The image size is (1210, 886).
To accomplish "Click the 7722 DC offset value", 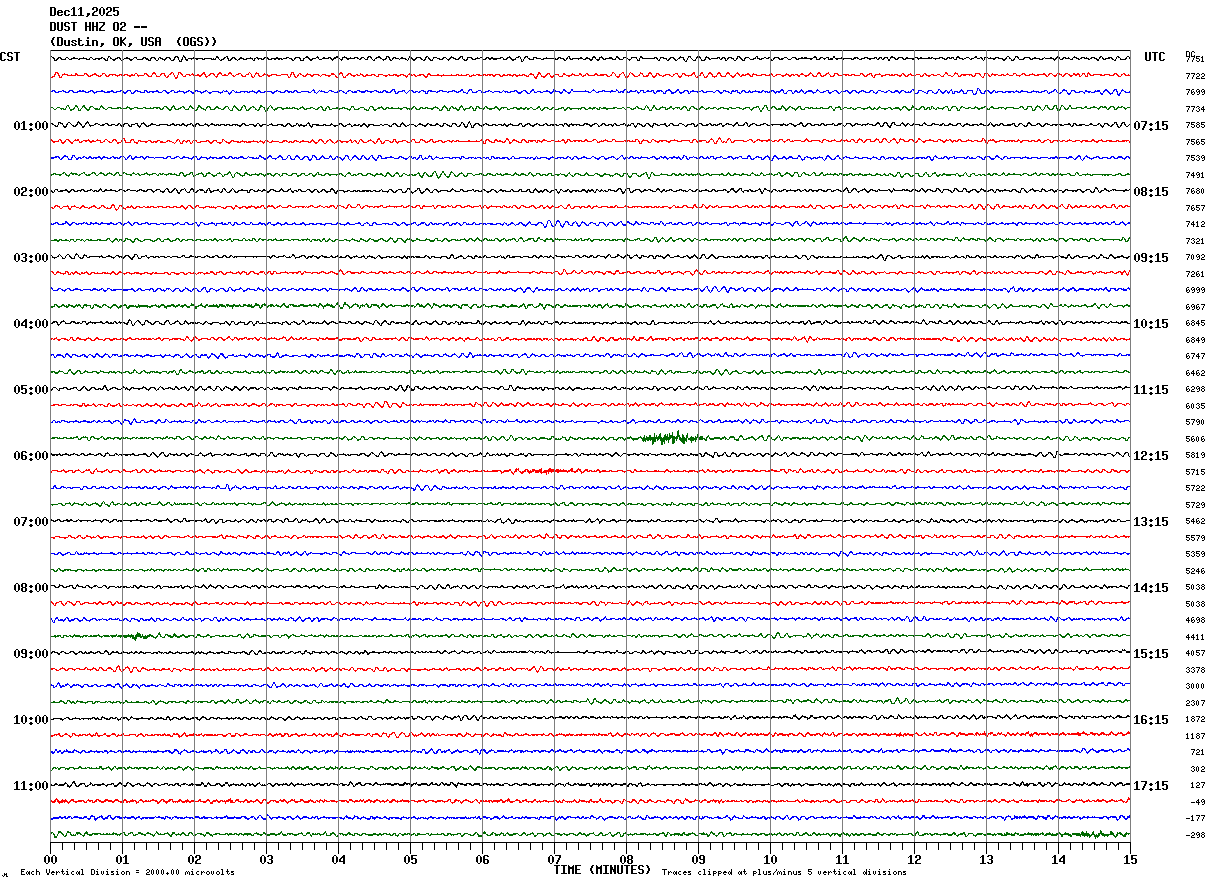I will tap(1195, 76).
